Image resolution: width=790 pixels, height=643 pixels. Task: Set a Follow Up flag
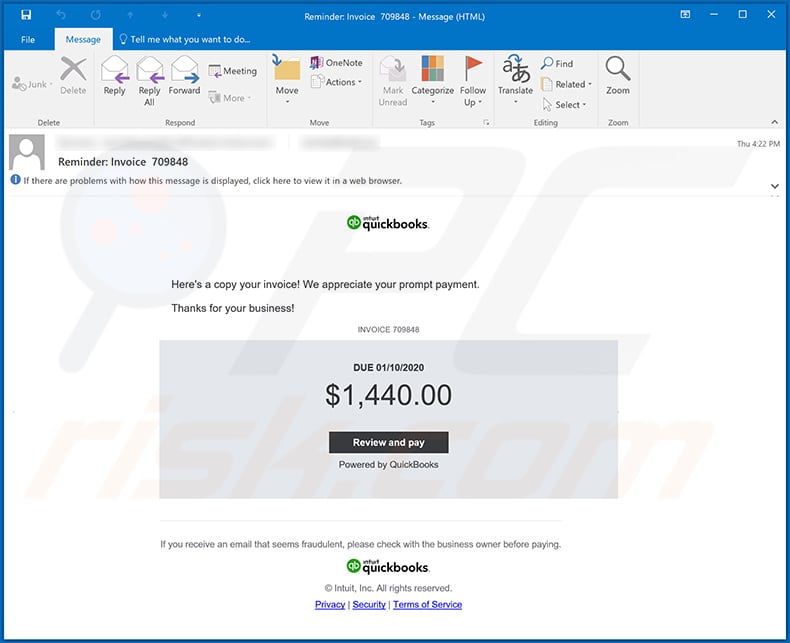point(473,82)
